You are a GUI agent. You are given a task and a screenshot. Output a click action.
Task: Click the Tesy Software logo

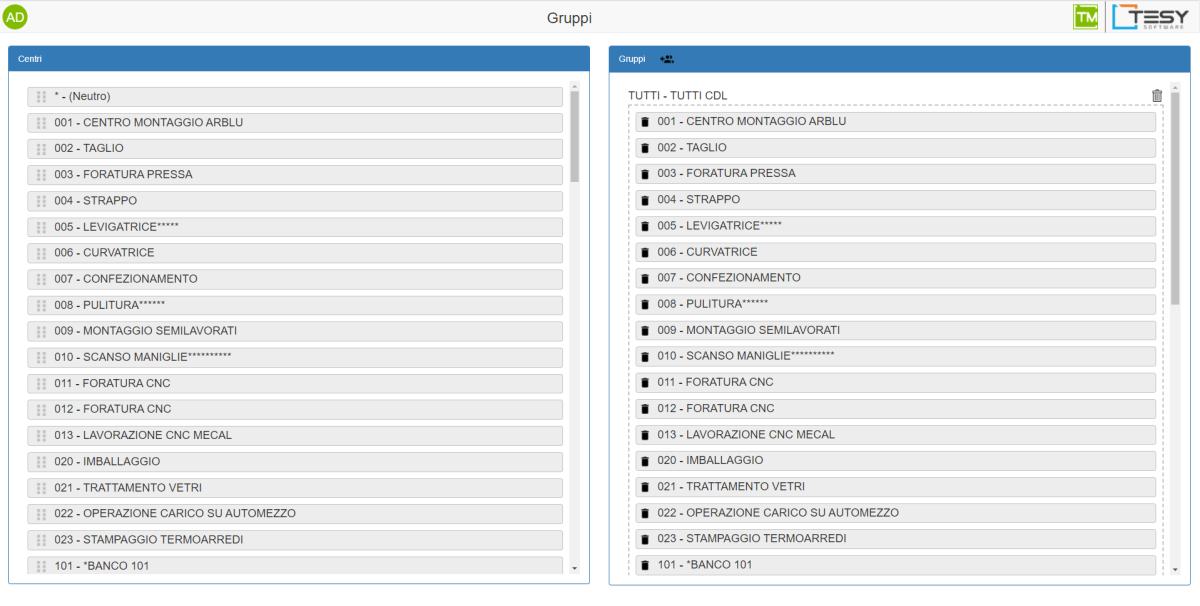pyautogui.click(x=1150, y=17)
